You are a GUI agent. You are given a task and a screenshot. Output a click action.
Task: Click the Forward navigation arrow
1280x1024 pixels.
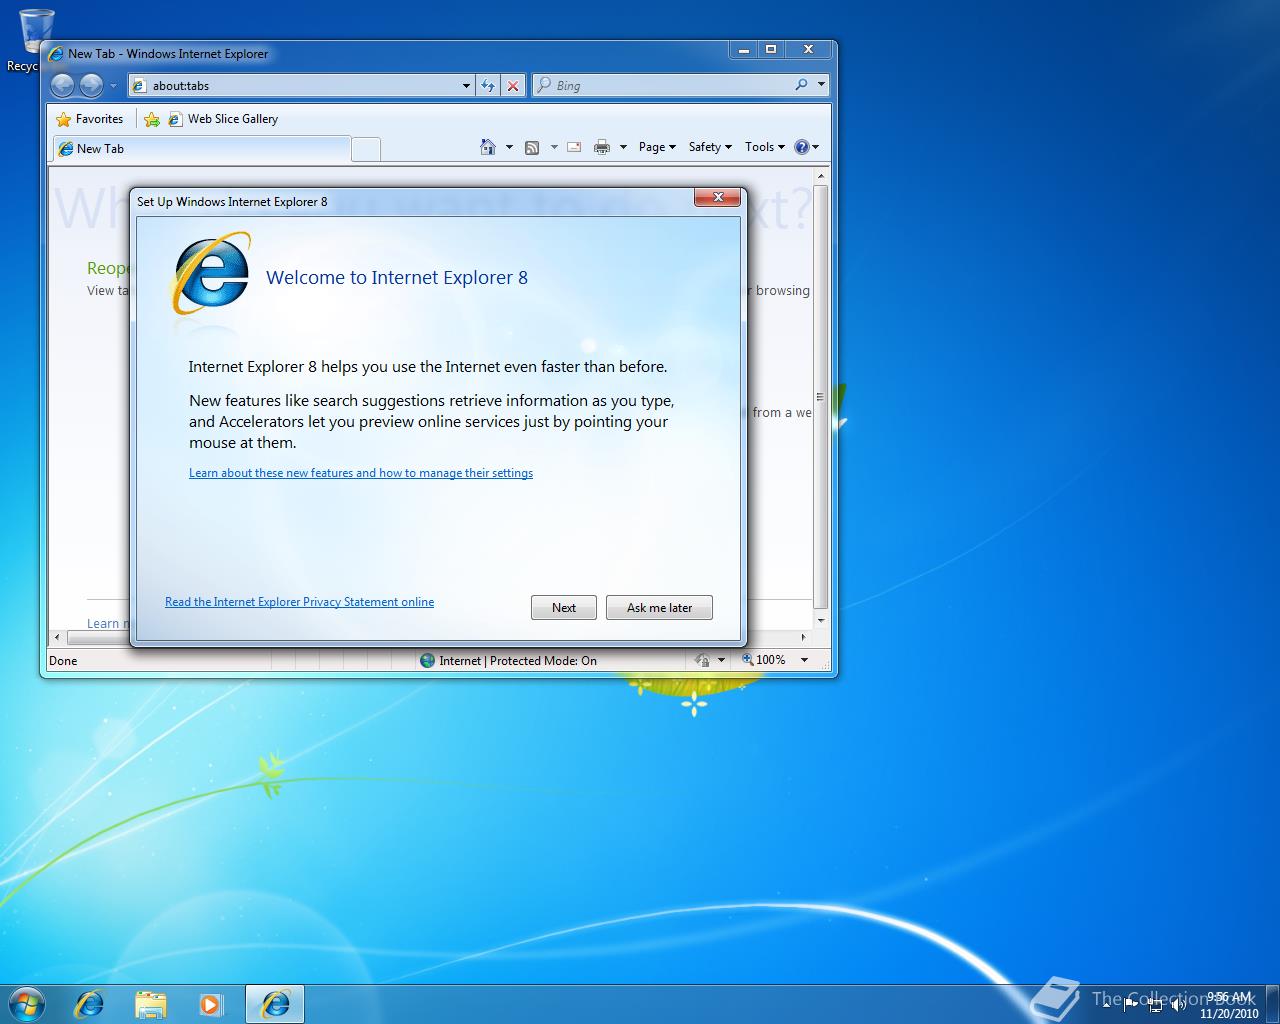click(x=91, y=86)
